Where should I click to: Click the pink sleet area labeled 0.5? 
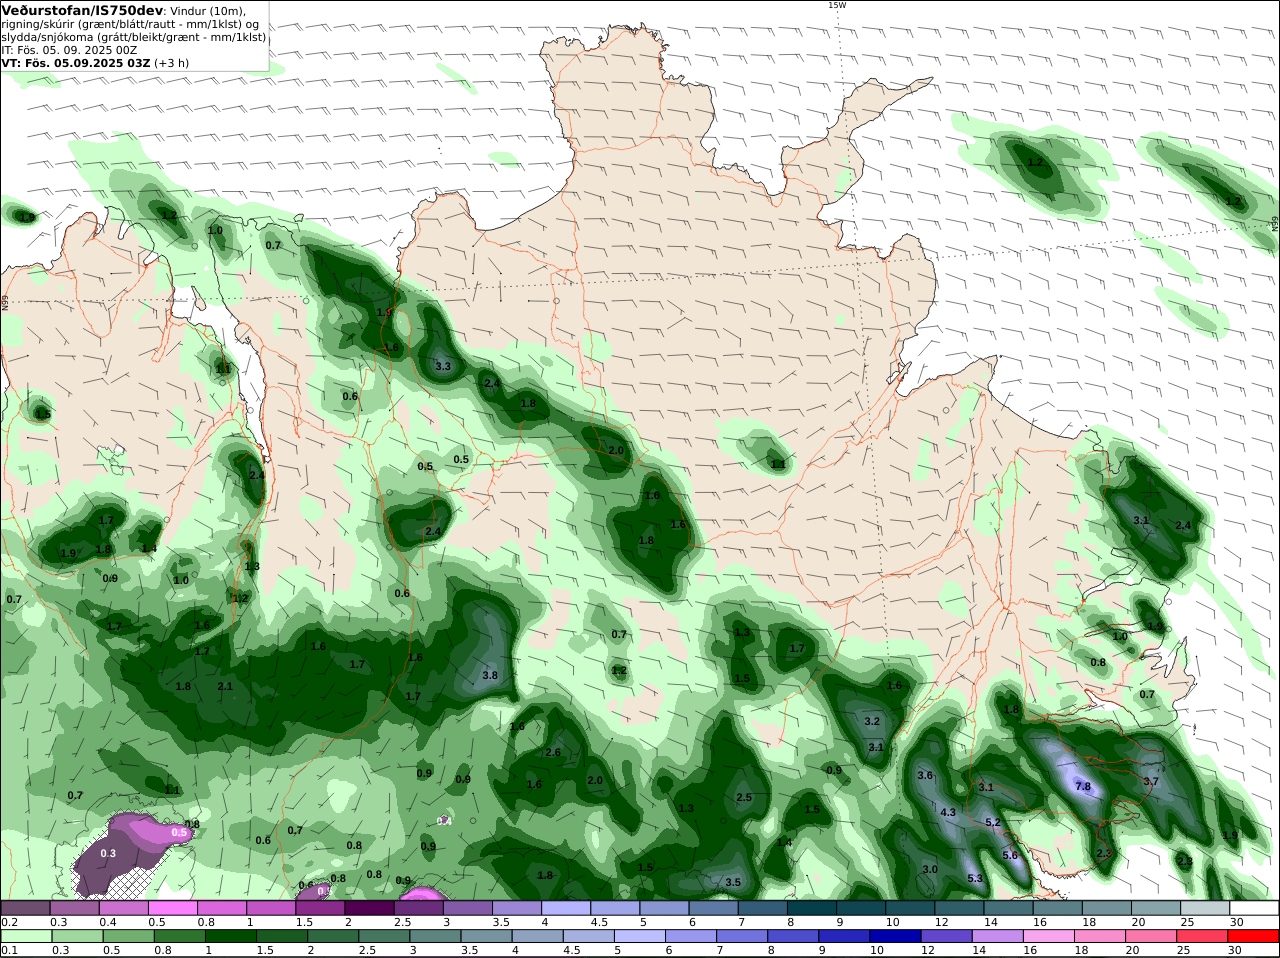point(165,830)
